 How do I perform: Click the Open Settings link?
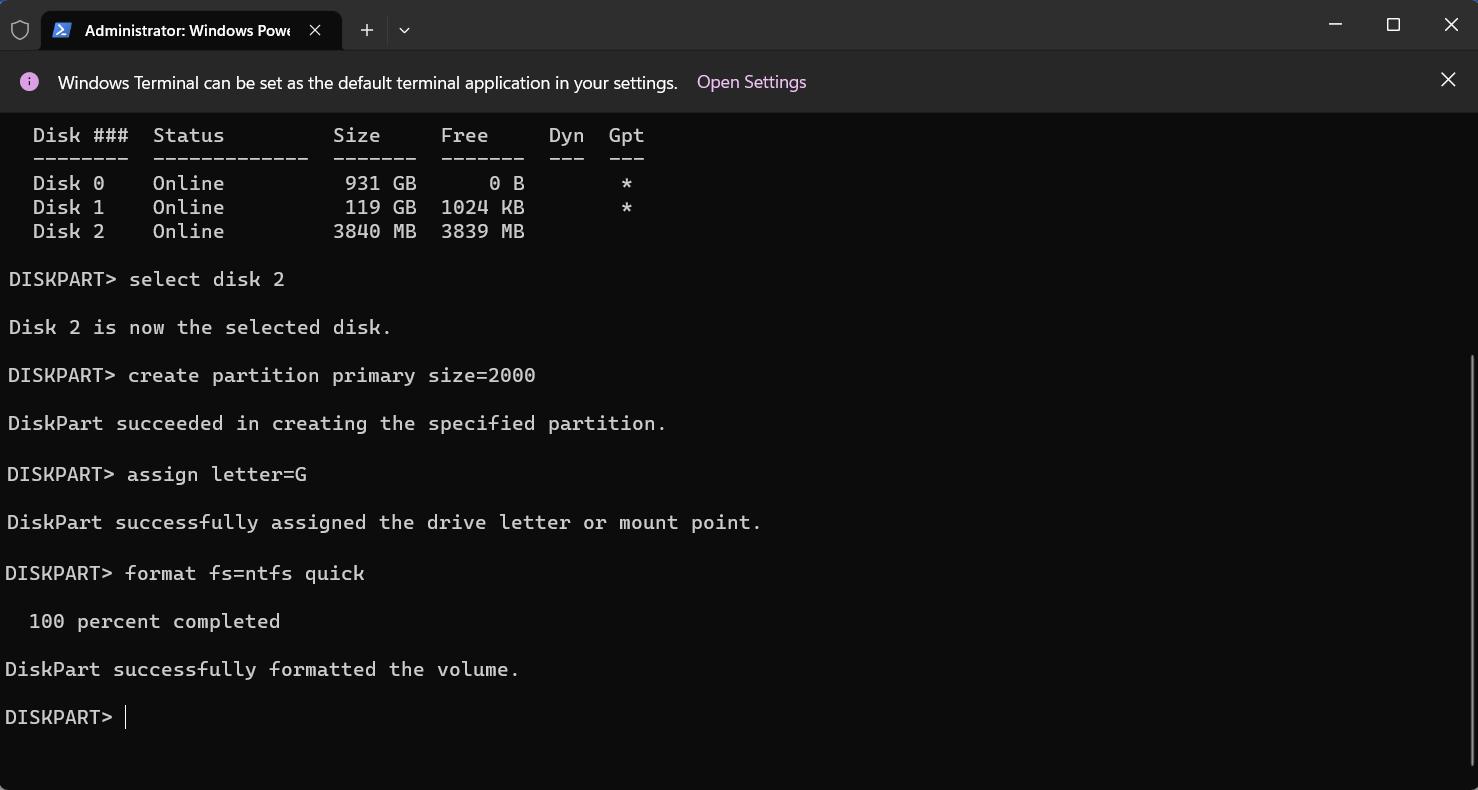pyautogui.click(x=751, y=82)
